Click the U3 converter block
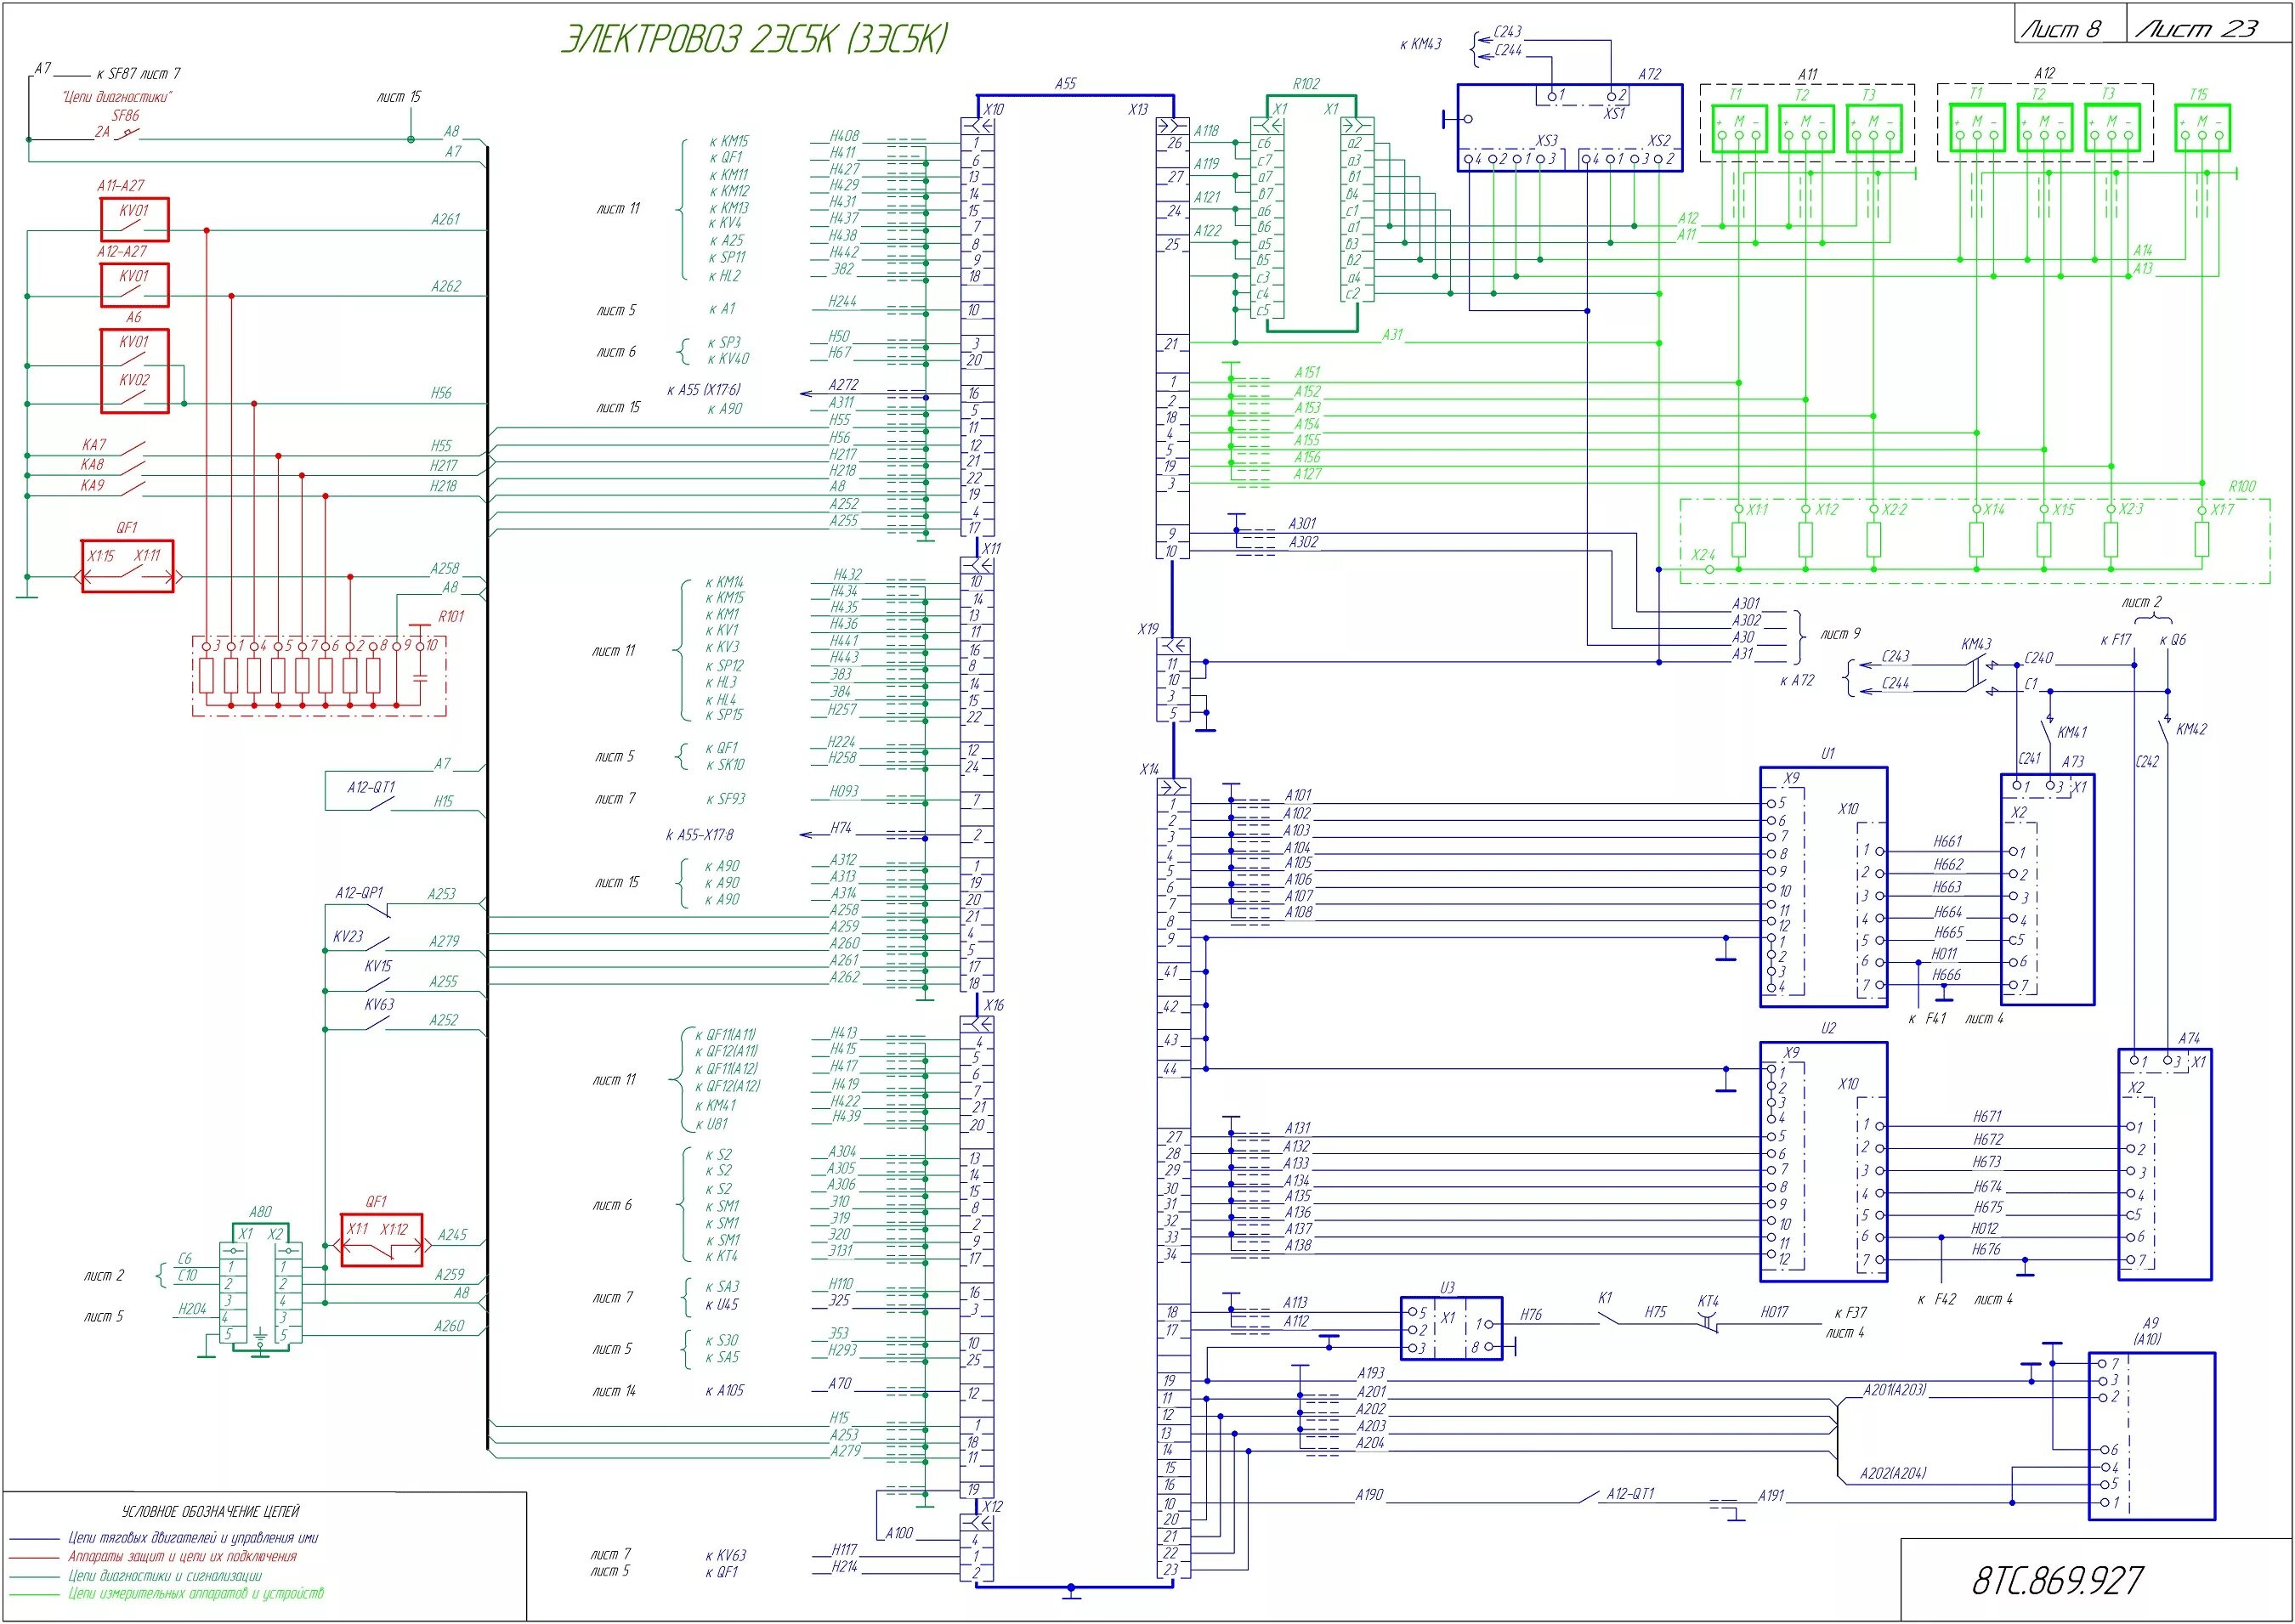This screenshot has height=1624, width=2295. coord(1450,1328)
